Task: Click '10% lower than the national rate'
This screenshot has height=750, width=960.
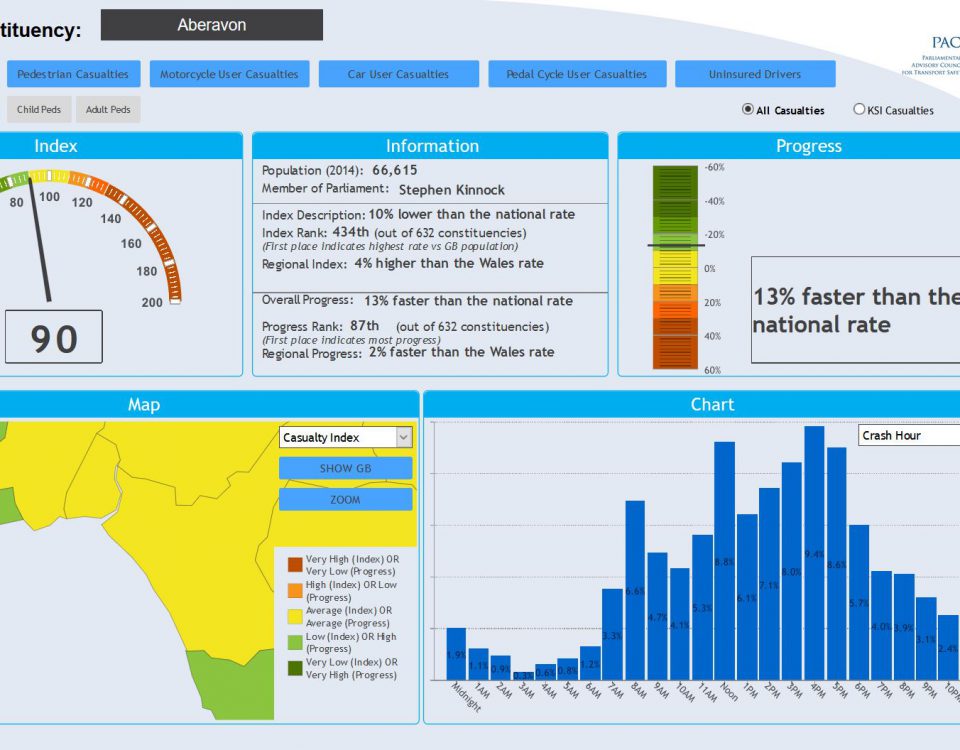Action: [x=471, y=214]
